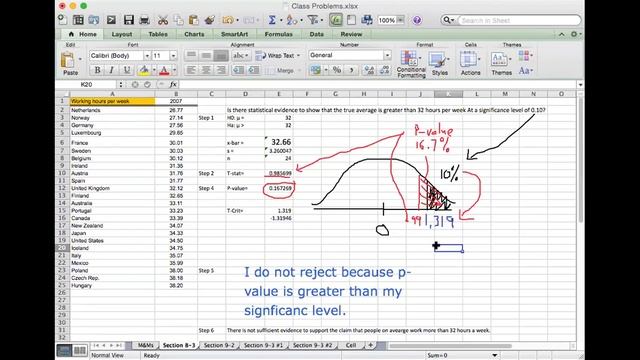The width and height of the screenshot is (640, 360).
Task: Open the Help question mark icon
Action: (x=417, y=20)
